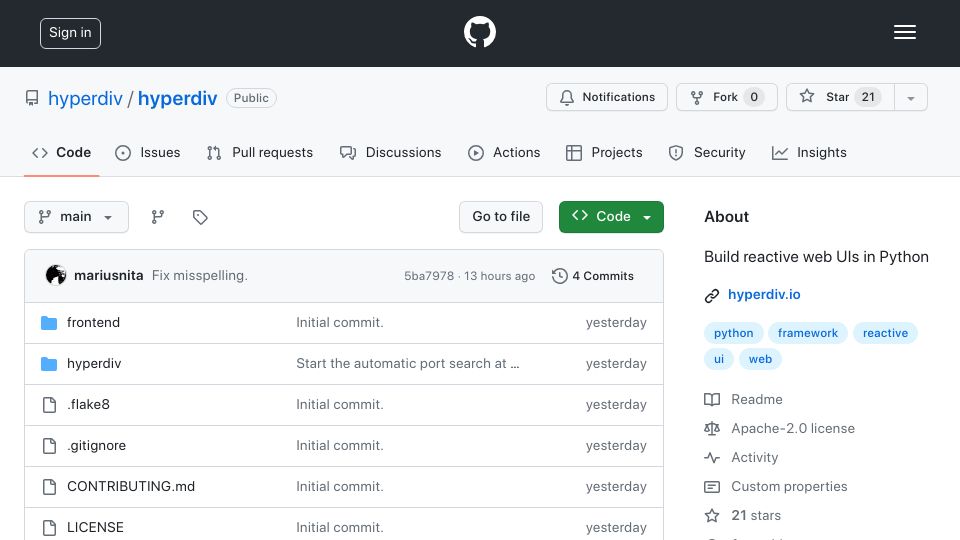Open the 'Fix misspelling.' commit message

[200, 276]
